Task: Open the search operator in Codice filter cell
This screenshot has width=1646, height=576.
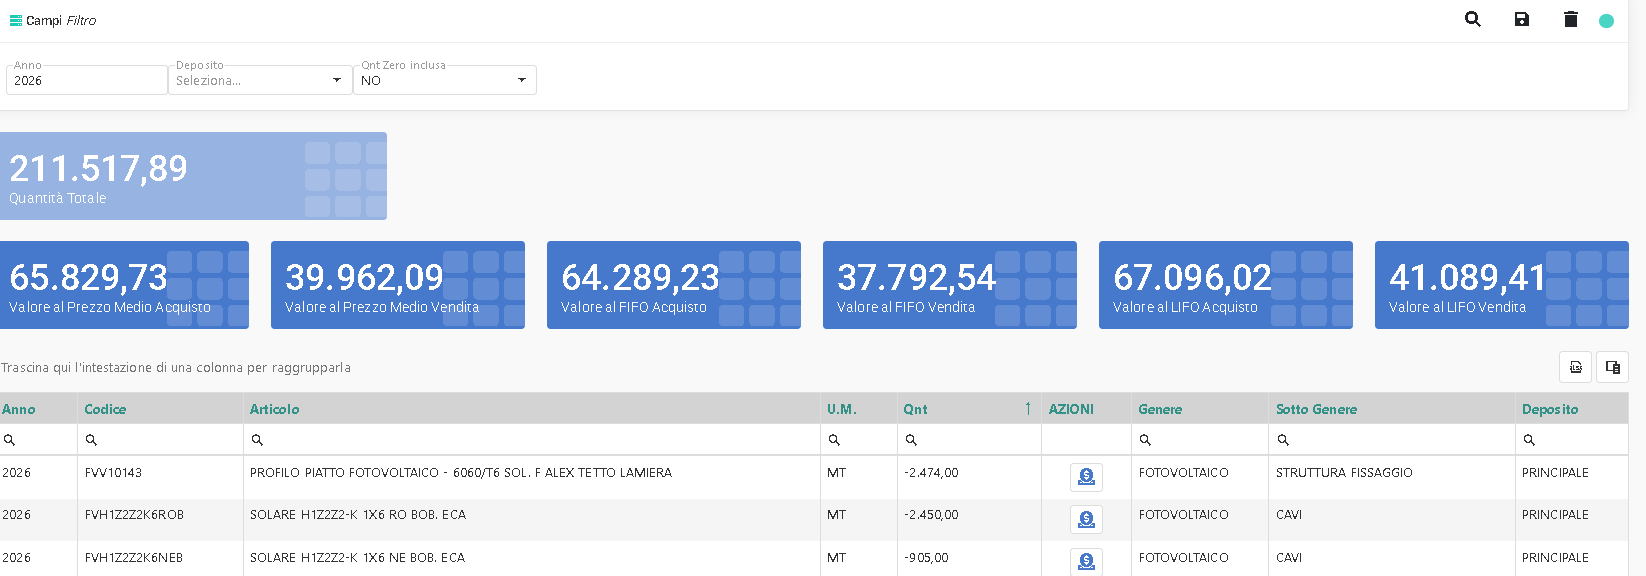Action: 91,440
